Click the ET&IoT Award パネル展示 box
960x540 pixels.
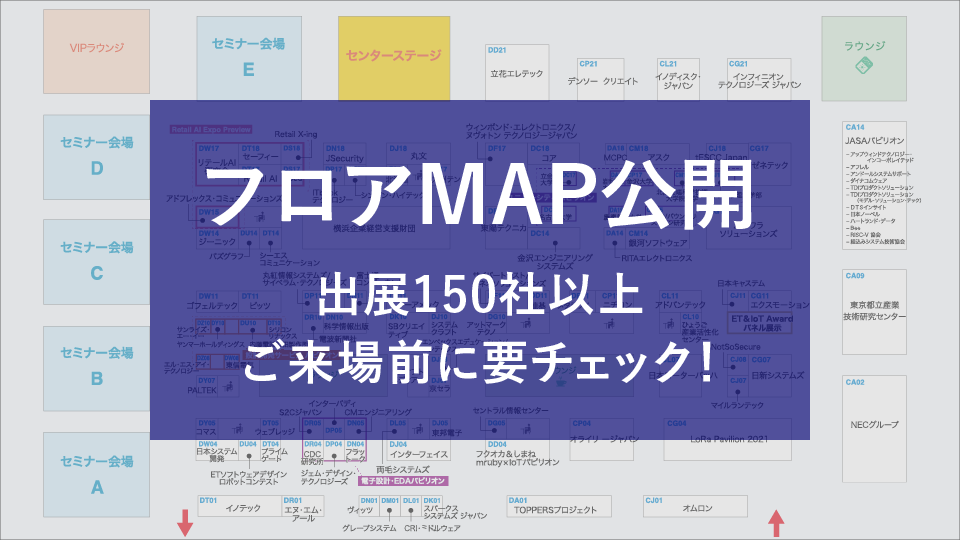coord(762,323)
